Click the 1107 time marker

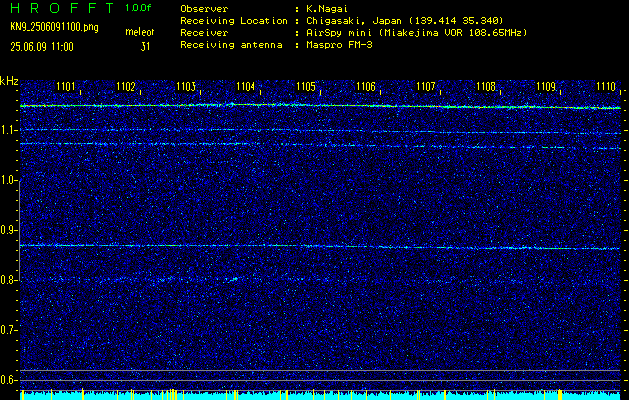pos(426,86)
